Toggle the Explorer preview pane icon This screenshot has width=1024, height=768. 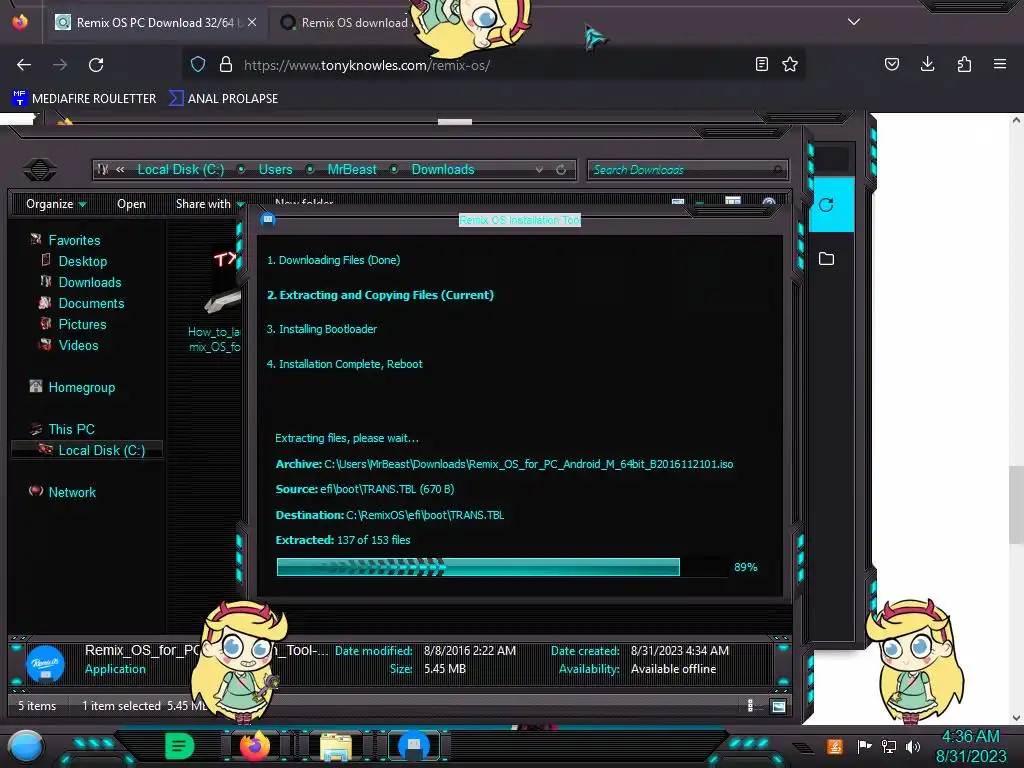[x=733, y=202]
